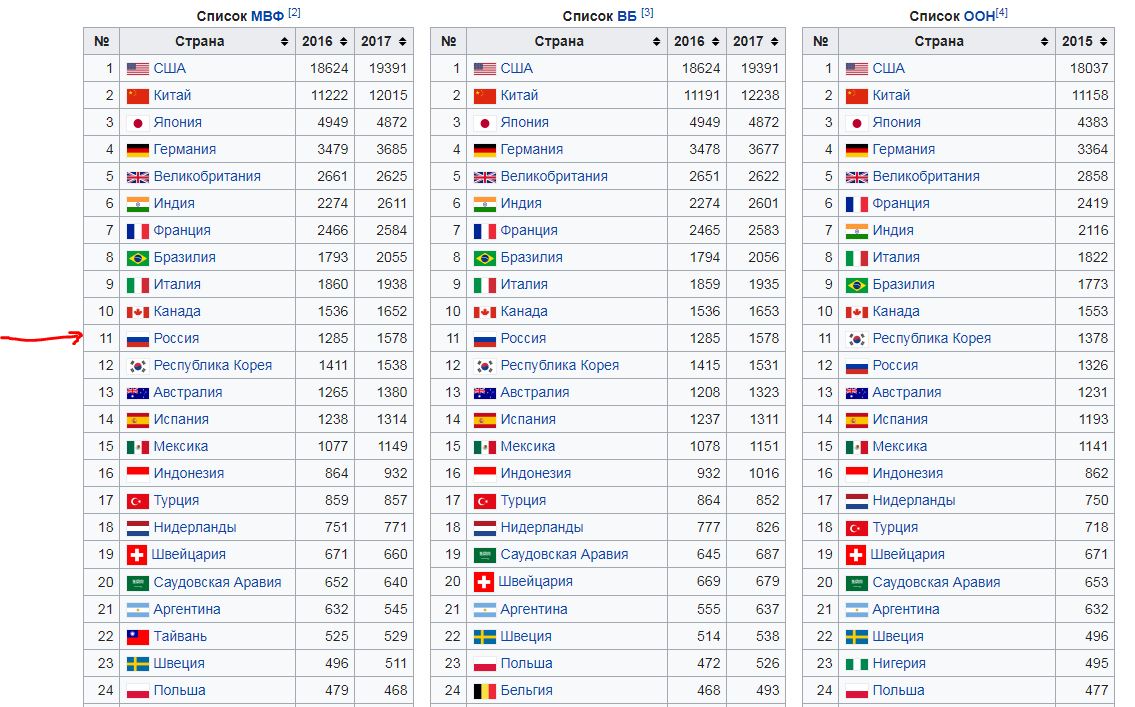
Task: Click the Netherlands flag in the ООН list
Action: pos(856,501)
